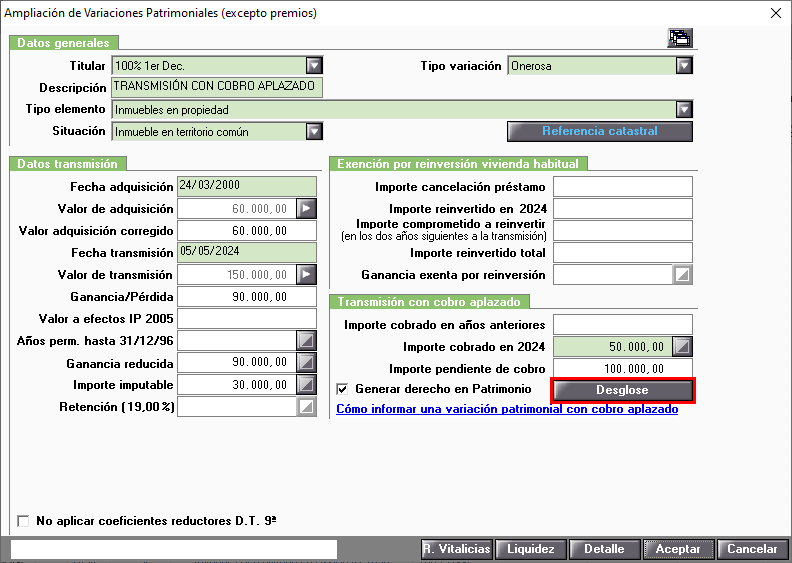Check No aplicar coeficientes reductores D.T. 9ª

23,521
